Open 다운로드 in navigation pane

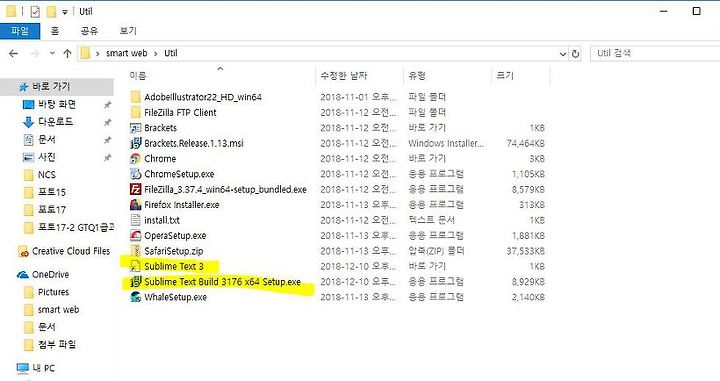click(55, 122)
